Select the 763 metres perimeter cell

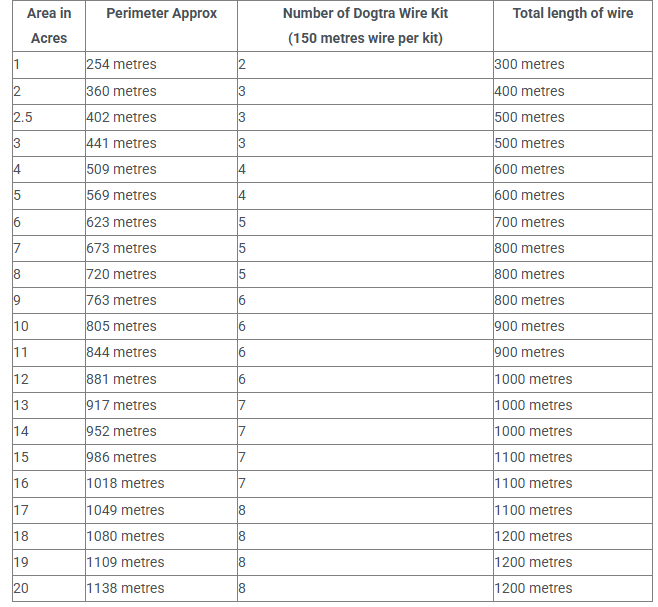click(122, 300)
